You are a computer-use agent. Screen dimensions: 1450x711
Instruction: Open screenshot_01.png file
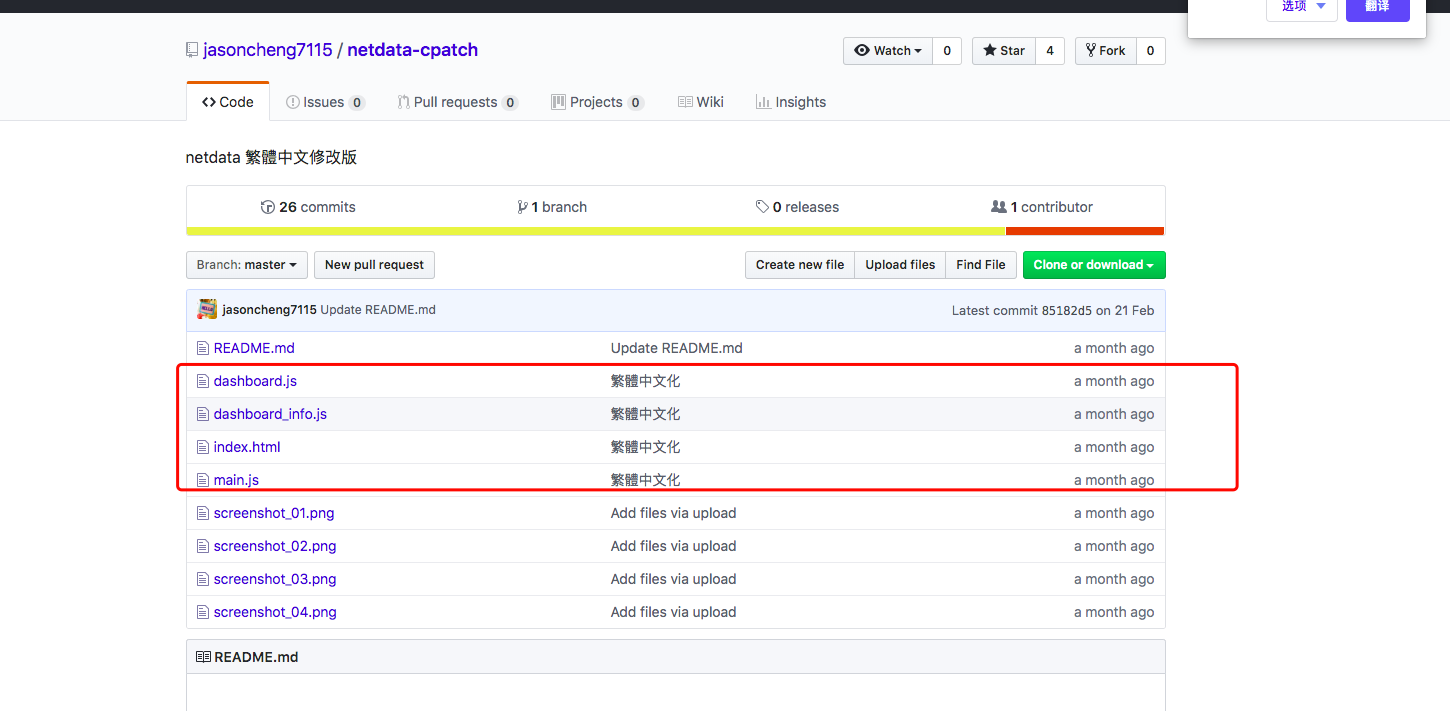[274, 513]
